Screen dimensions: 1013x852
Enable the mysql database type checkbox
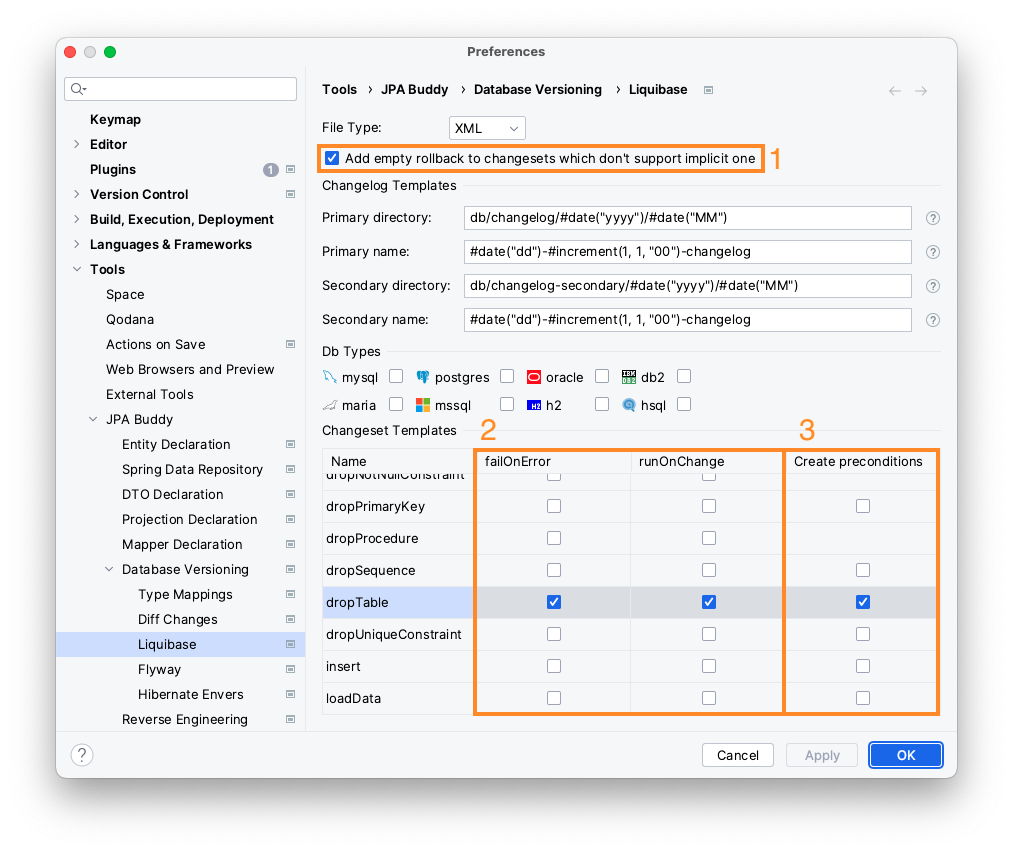tap(396, 376)
